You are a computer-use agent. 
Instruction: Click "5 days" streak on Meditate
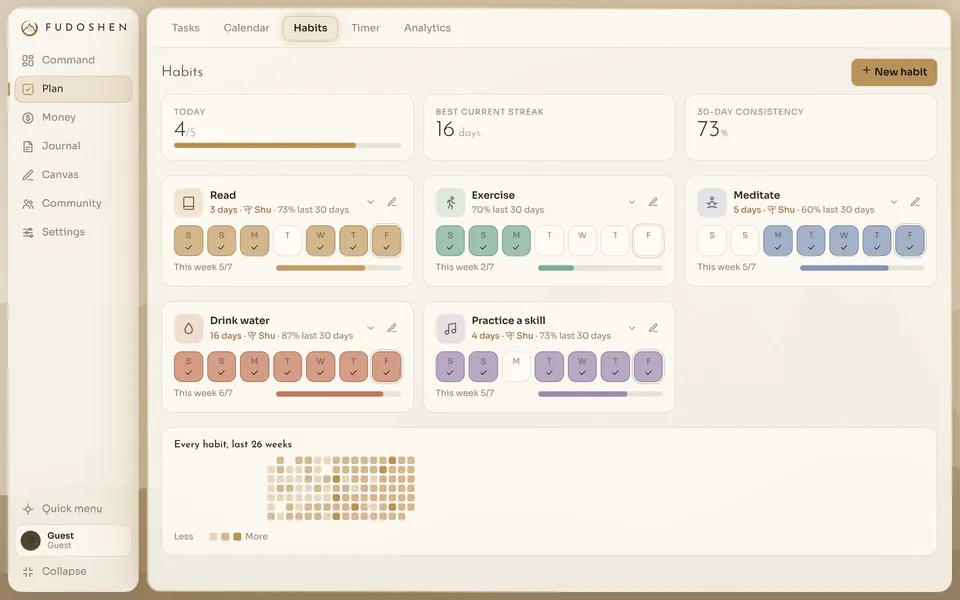[x=748, y=210]
